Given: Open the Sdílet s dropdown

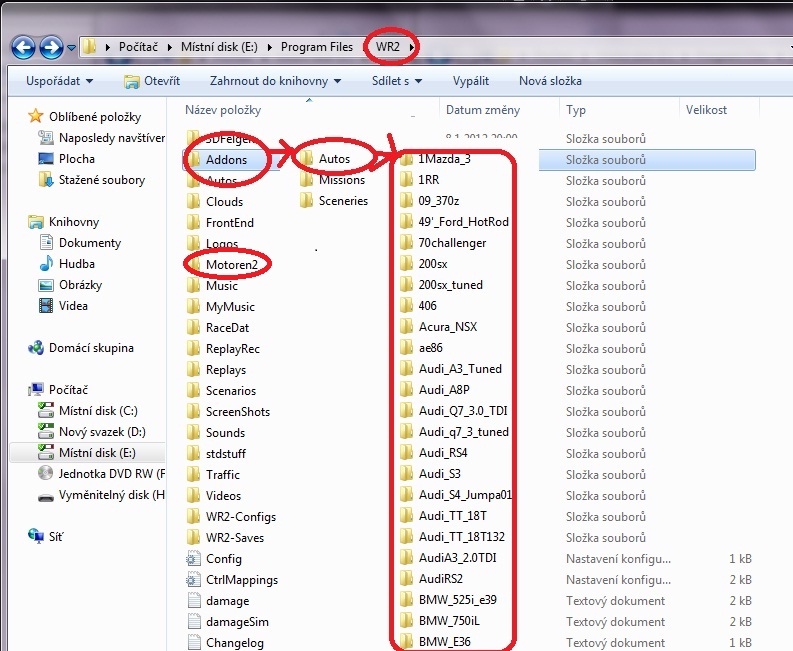Looking at the screenshot, I should pos(396,81).
